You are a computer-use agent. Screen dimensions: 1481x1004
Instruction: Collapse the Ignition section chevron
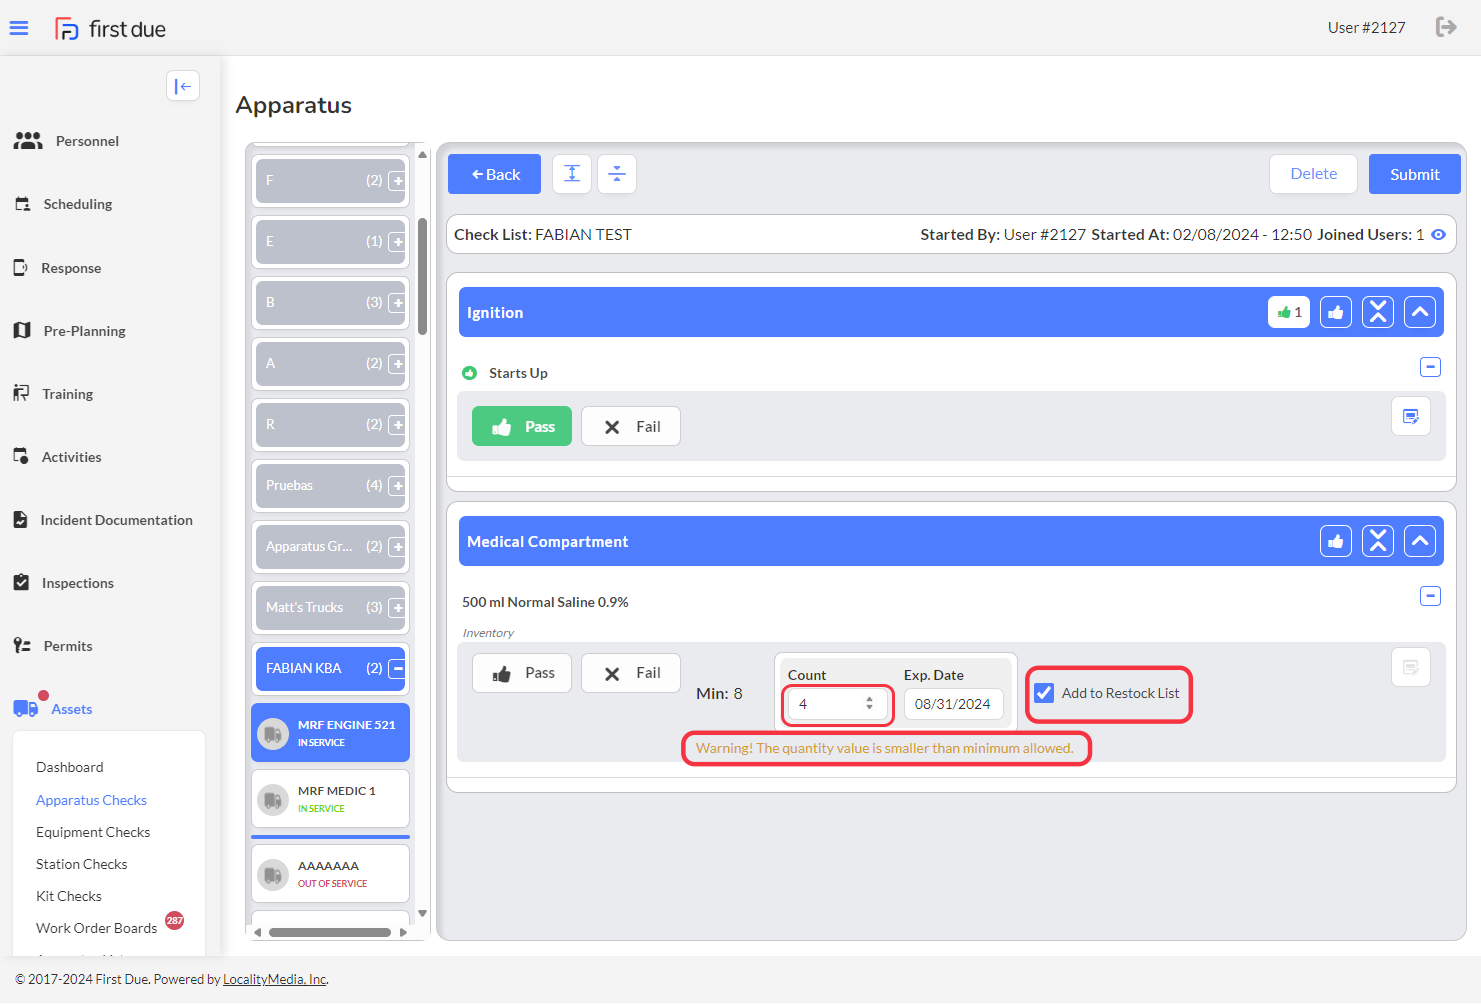(1420, 312)
